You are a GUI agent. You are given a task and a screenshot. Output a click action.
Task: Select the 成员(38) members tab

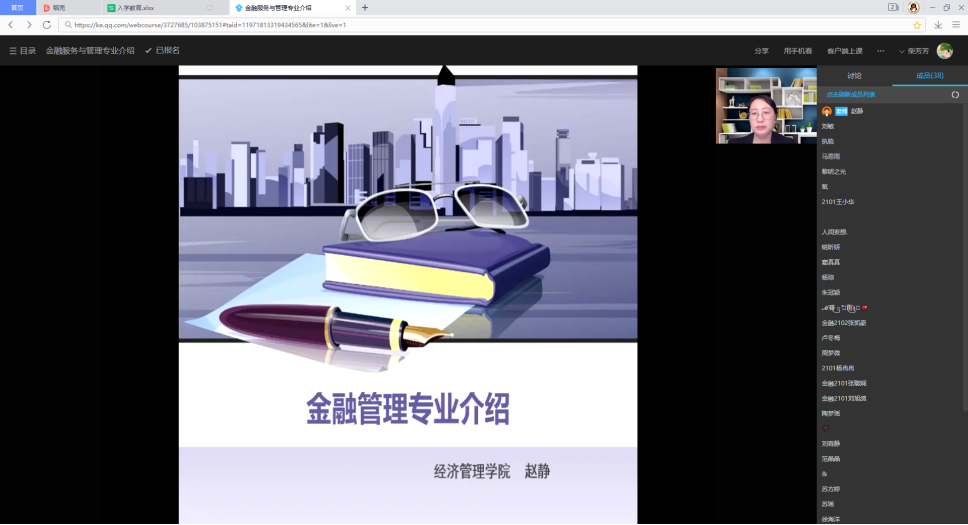pyautogui.click(x=930, y=75)
